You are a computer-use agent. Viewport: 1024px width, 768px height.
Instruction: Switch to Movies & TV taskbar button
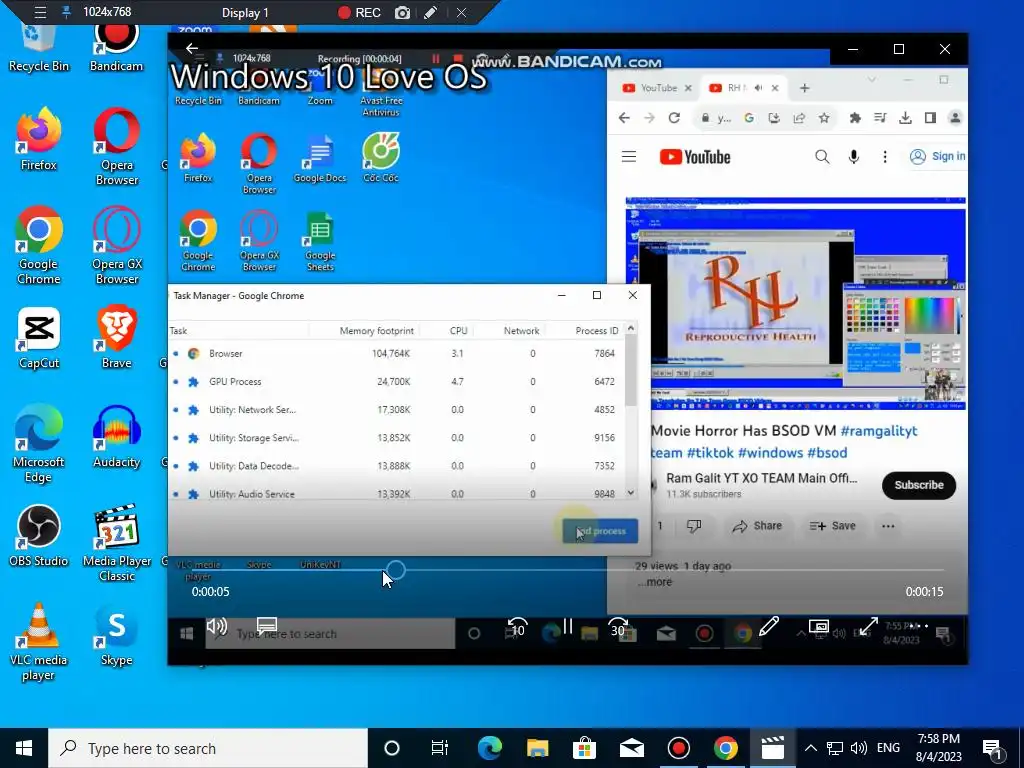pos(773,748)
